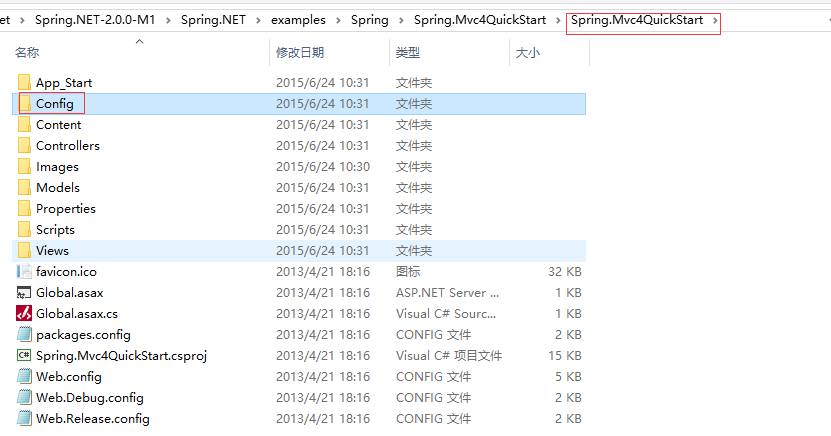Image resolution: width=831 pixels, height=436 pixels.
Task: Select the Web.Release.config file name
Action: [93, 419]
